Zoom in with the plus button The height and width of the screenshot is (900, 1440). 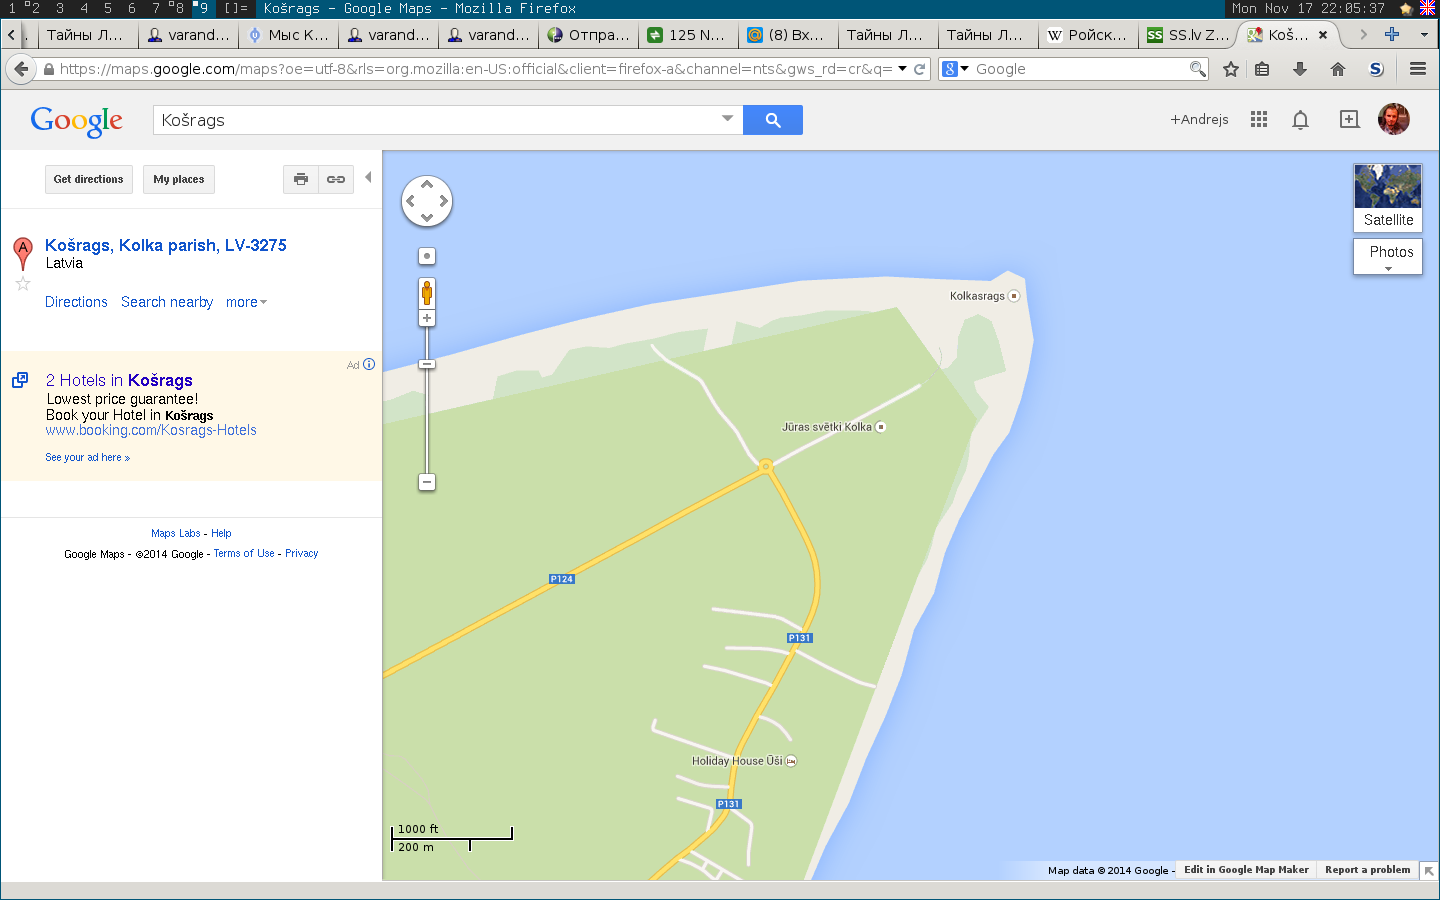(427, 318)
